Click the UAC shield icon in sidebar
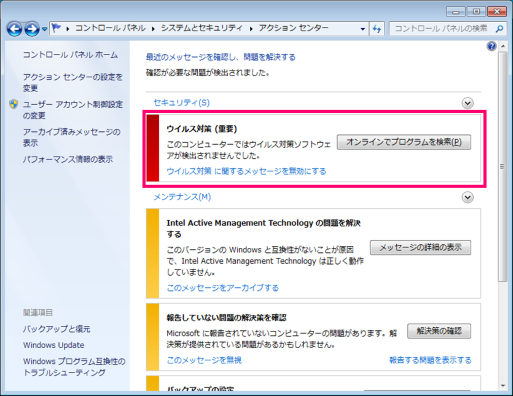This screenshot has height=396, width=513. 14,104
